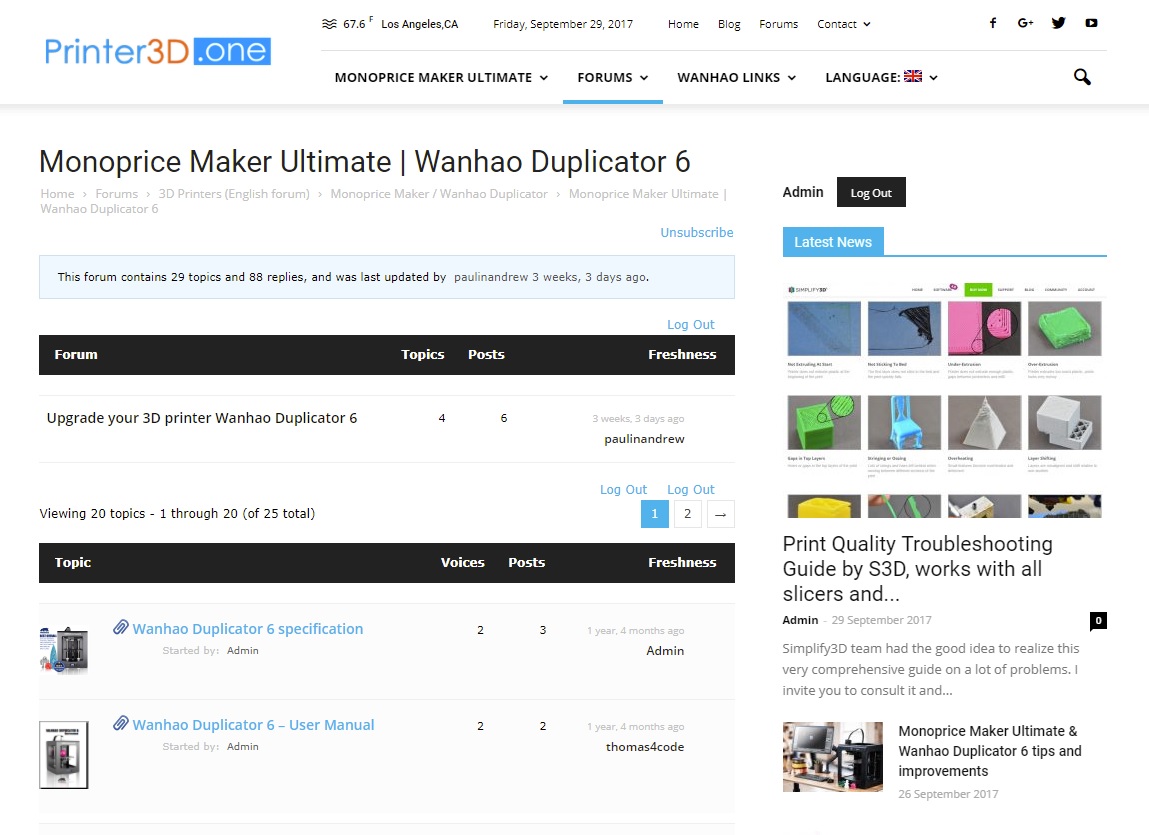This screenshot has width=1149, height=835.
Task: Click Admin in specification topic Freshness column
Action: 665,651
